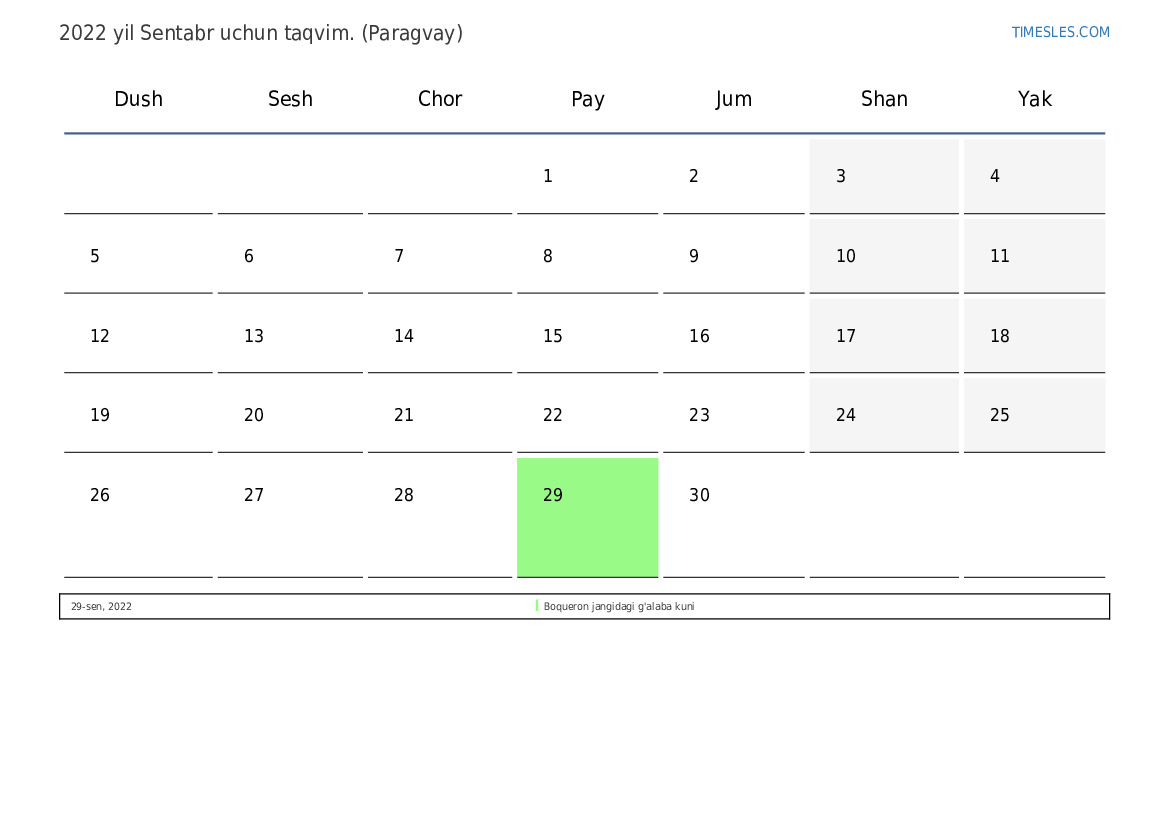Viewport: 1169px width, 827px height.
Task: Click the Chor weekday header
Action: (x=440, y=99)
